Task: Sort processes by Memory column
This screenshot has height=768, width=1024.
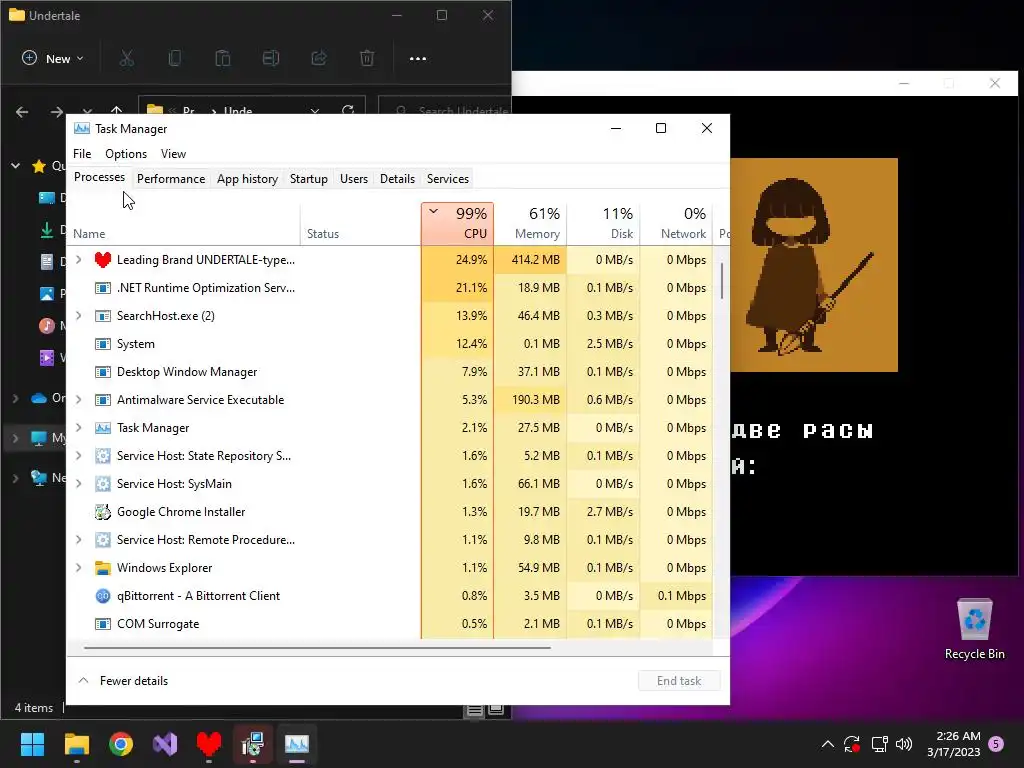Action: (530, 223)
